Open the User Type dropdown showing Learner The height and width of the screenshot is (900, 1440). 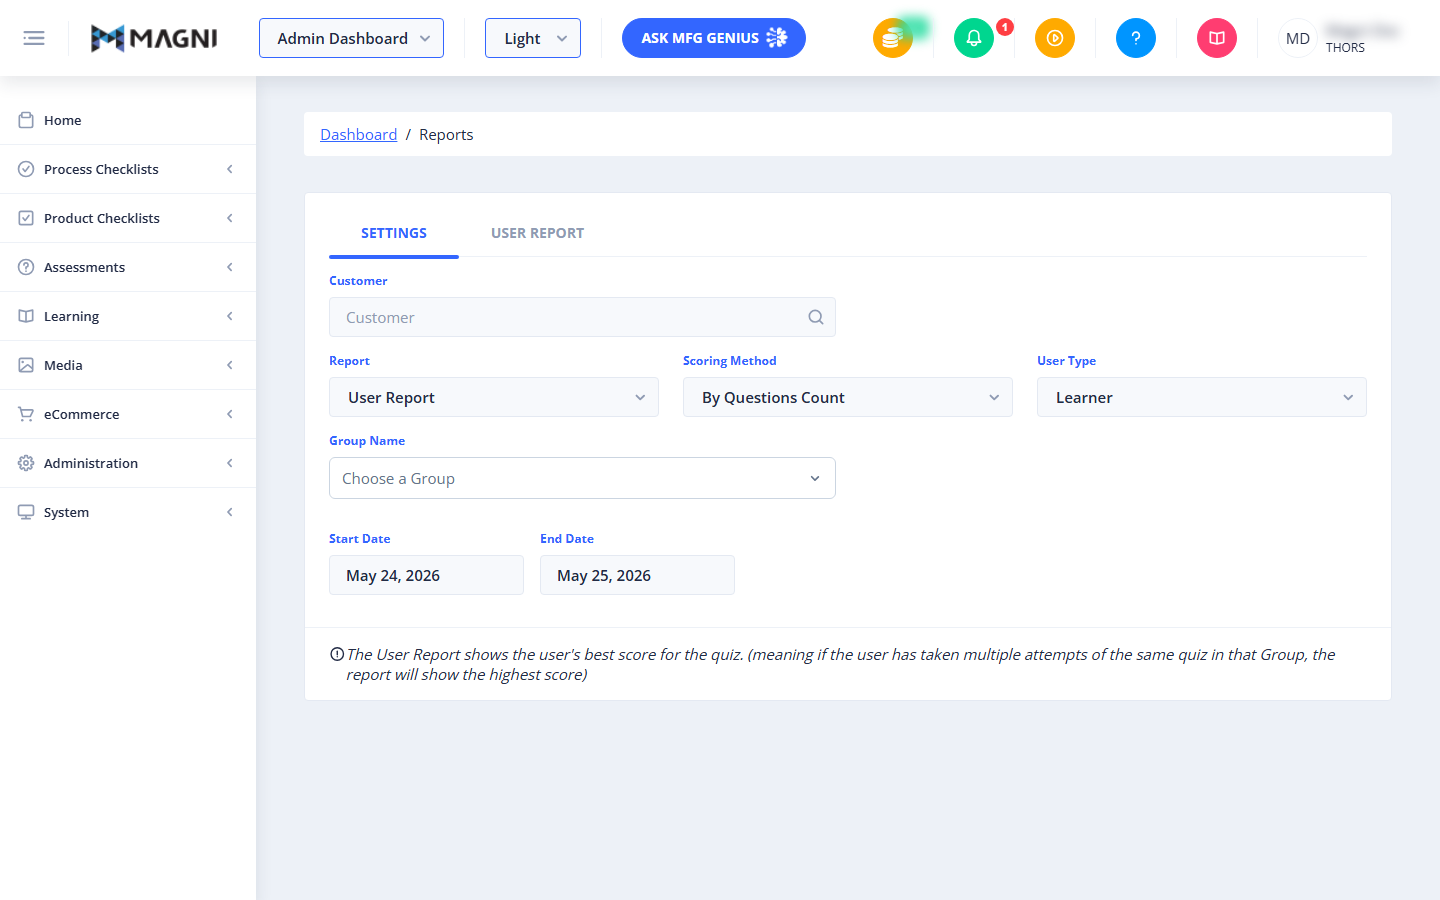(1202, 397)
